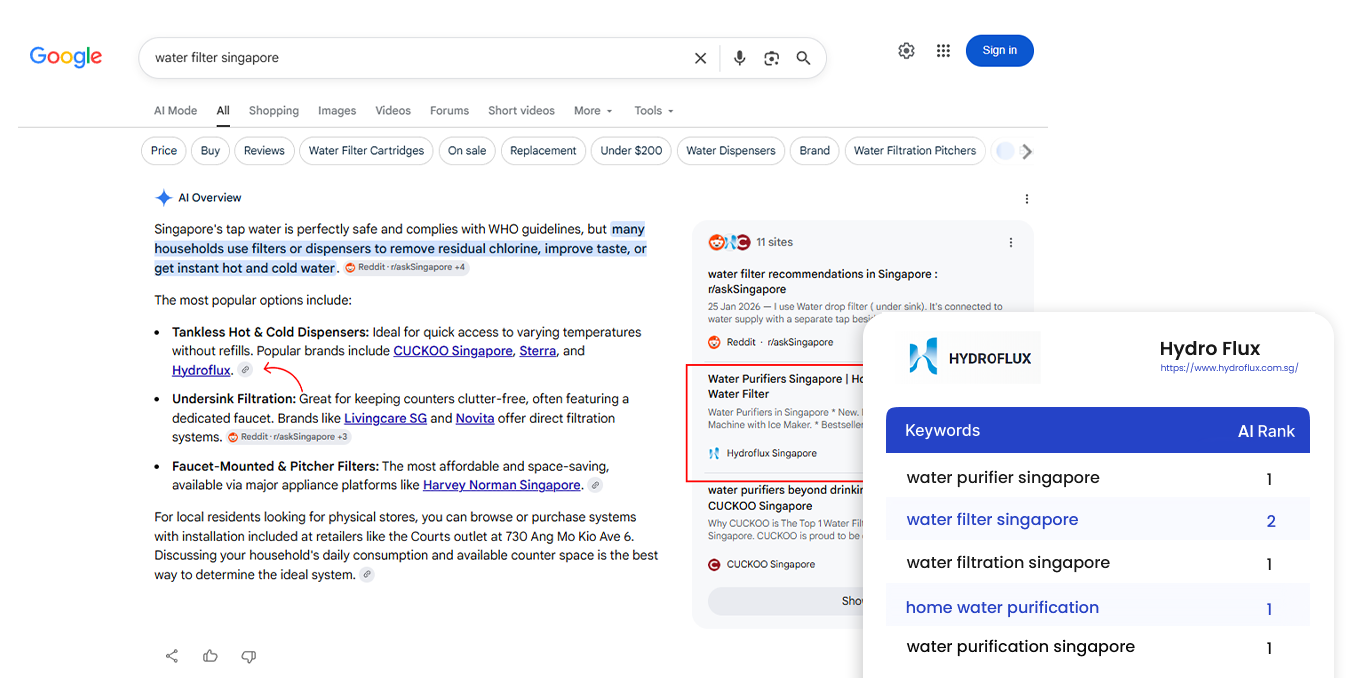Expand the Tools dropdown

pyautogui.click(x=654, y=111)
